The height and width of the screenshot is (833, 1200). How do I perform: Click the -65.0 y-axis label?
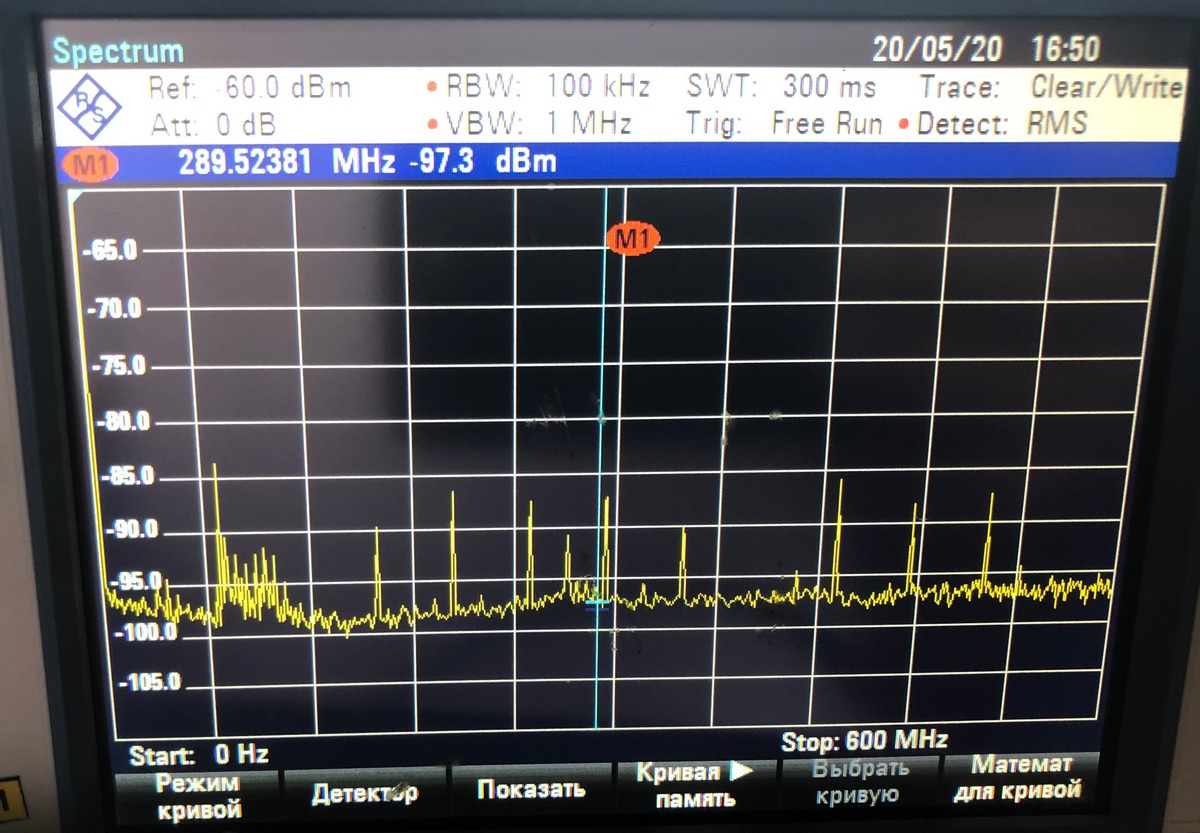pos(111,250)
